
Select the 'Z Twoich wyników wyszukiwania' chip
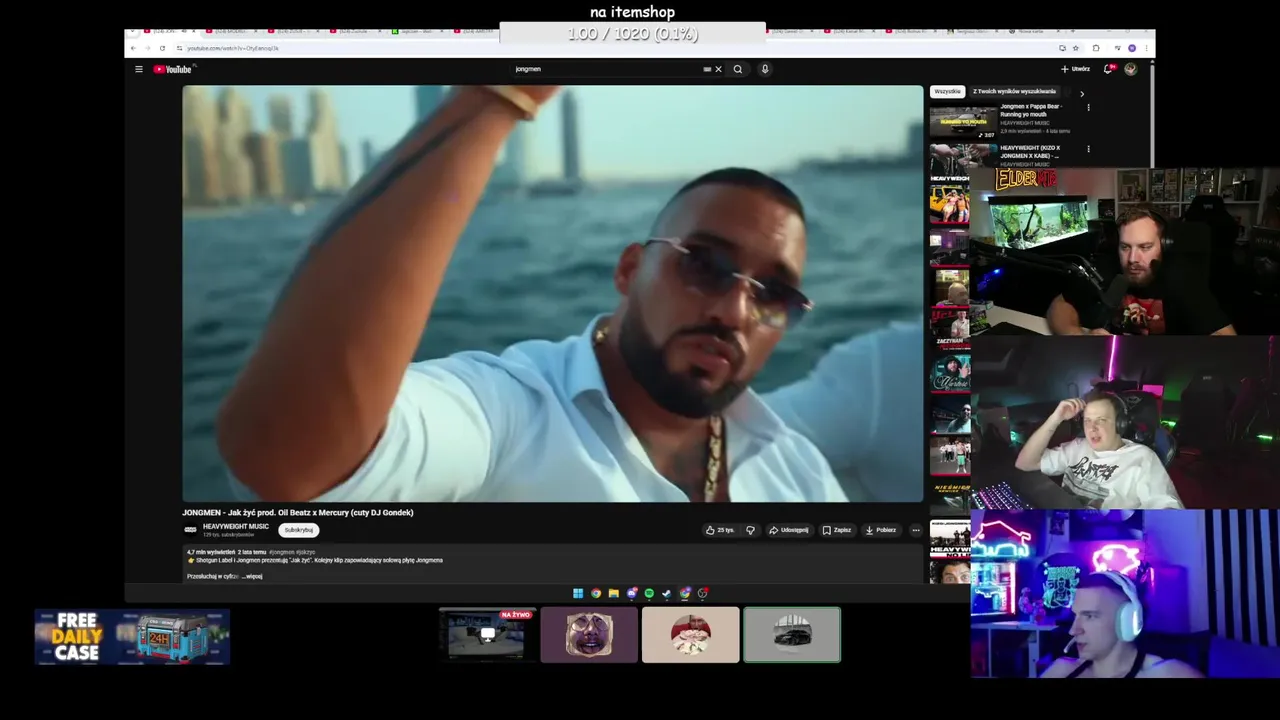pyautogui.click(x=1014, y=91)
